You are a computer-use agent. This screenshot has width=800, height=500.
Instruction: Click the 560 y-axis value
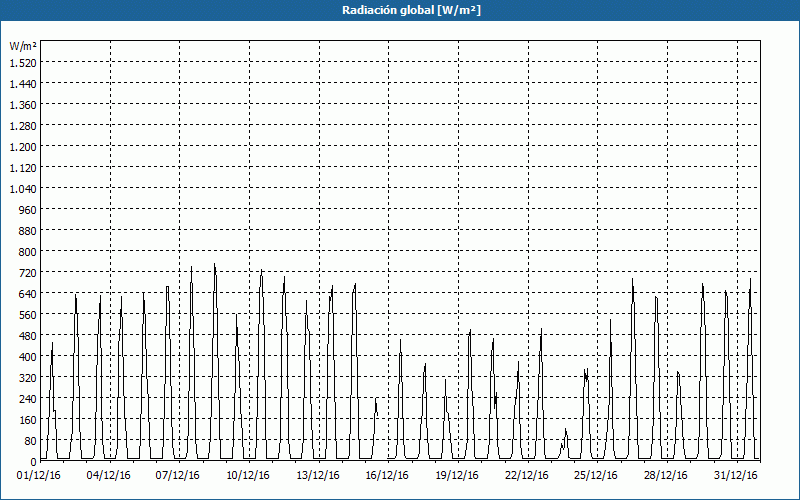pyautogui.click(x=28, y=315)
